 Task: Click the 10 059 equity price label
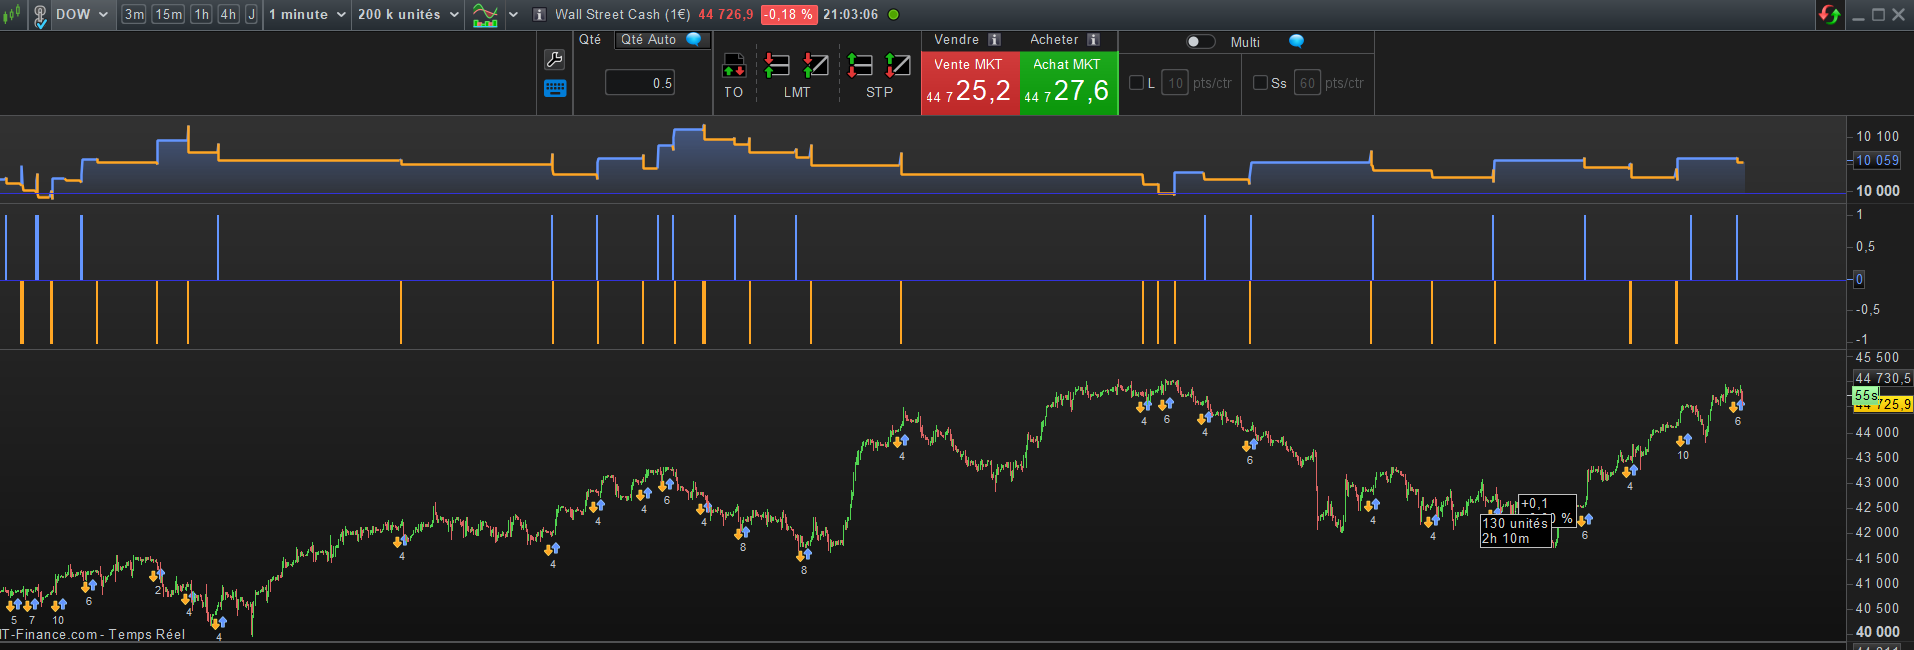[x=1875, y=160]
